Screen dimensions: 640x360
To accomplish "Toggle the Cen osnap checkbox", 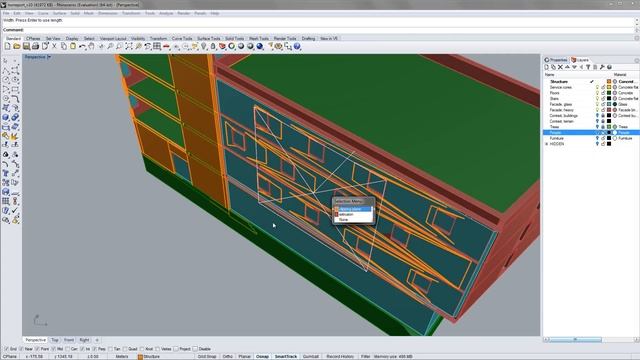I will (x=68, y=349).
